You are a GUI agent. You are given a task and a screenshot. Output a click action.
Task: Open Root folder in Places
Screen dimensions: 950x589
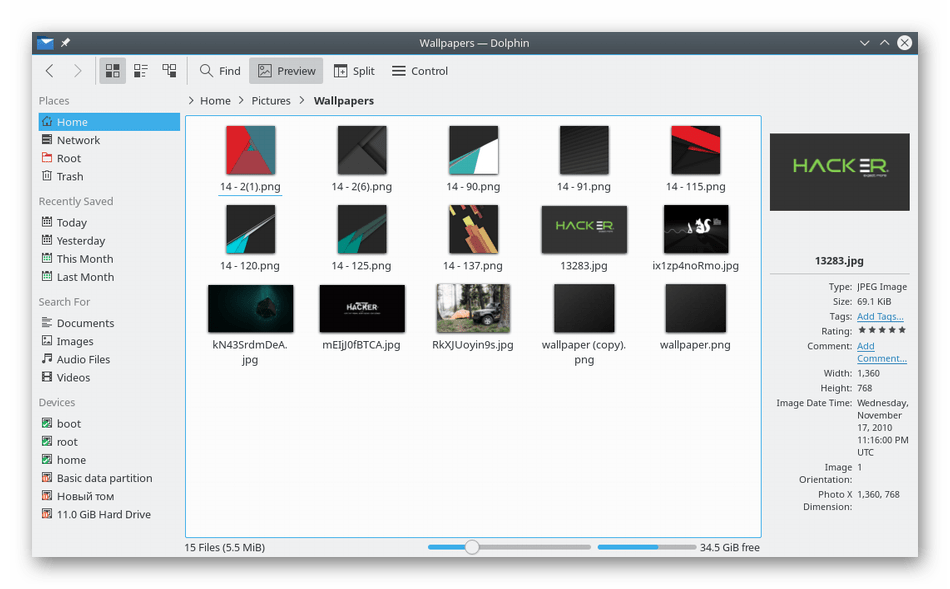click(109, 158)
